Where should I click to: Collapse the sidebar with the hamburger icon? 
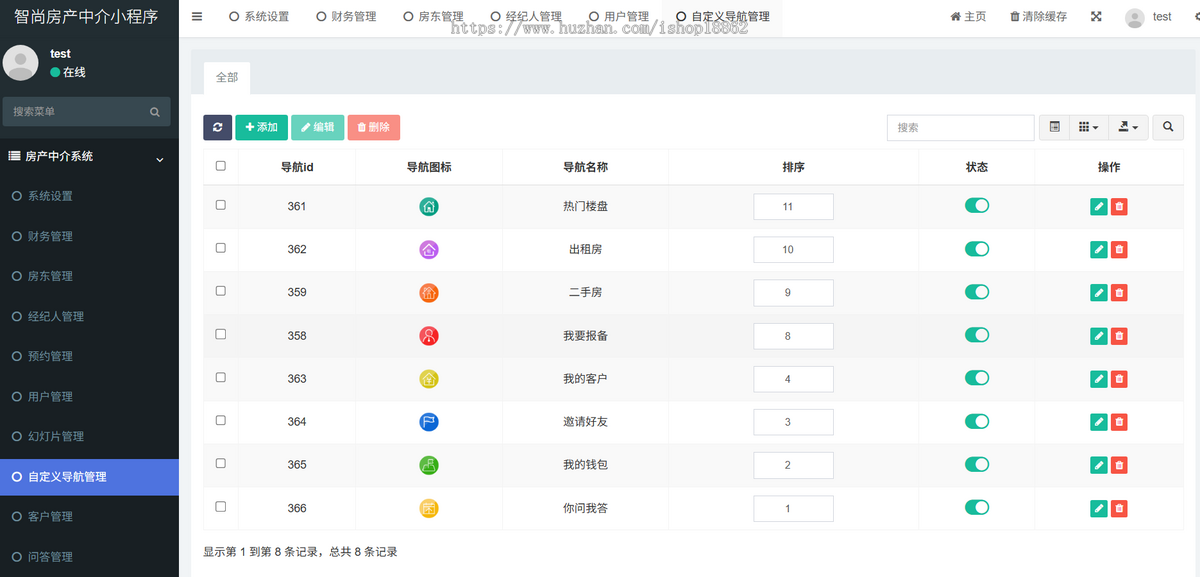point(196,16)
